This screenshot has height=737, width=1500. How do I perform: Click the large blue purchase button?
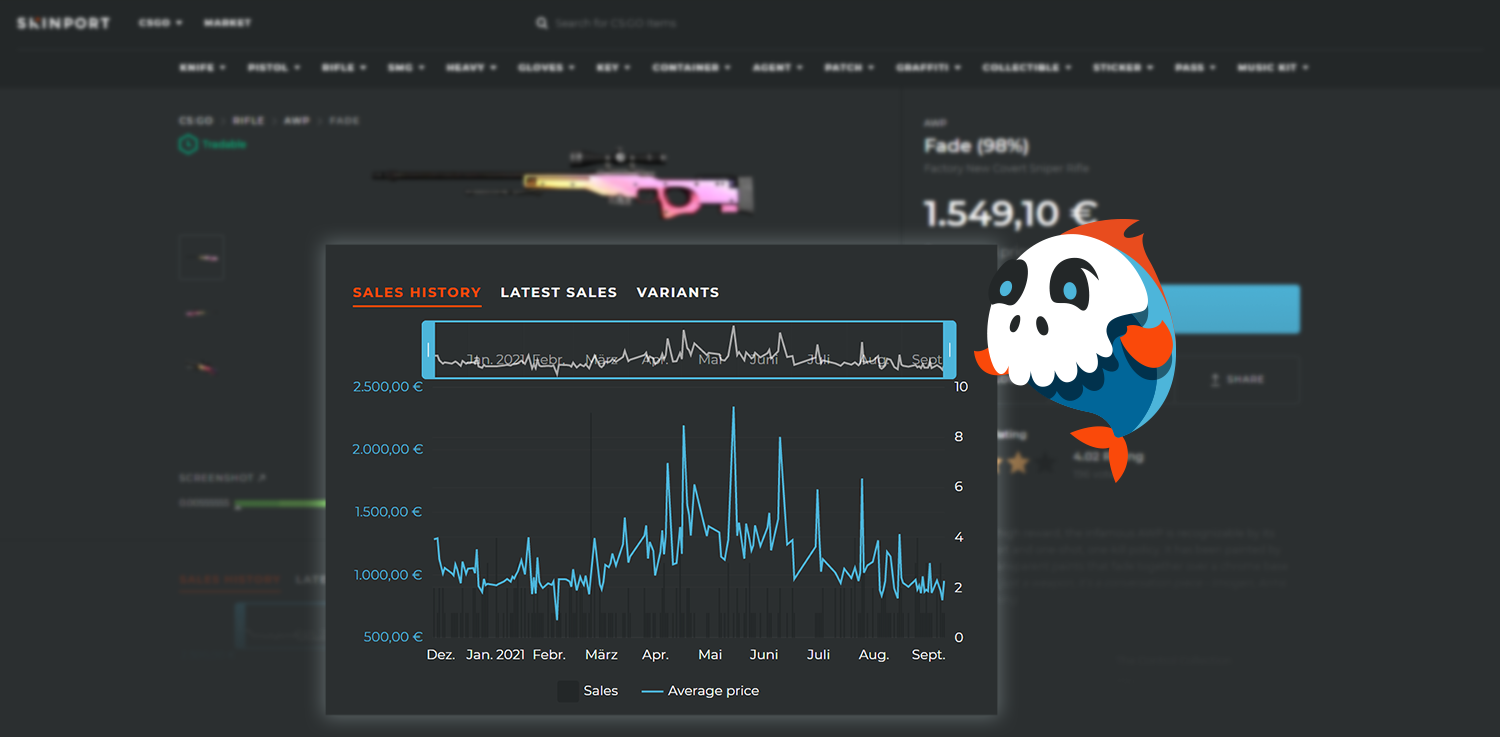point(1238,309)
